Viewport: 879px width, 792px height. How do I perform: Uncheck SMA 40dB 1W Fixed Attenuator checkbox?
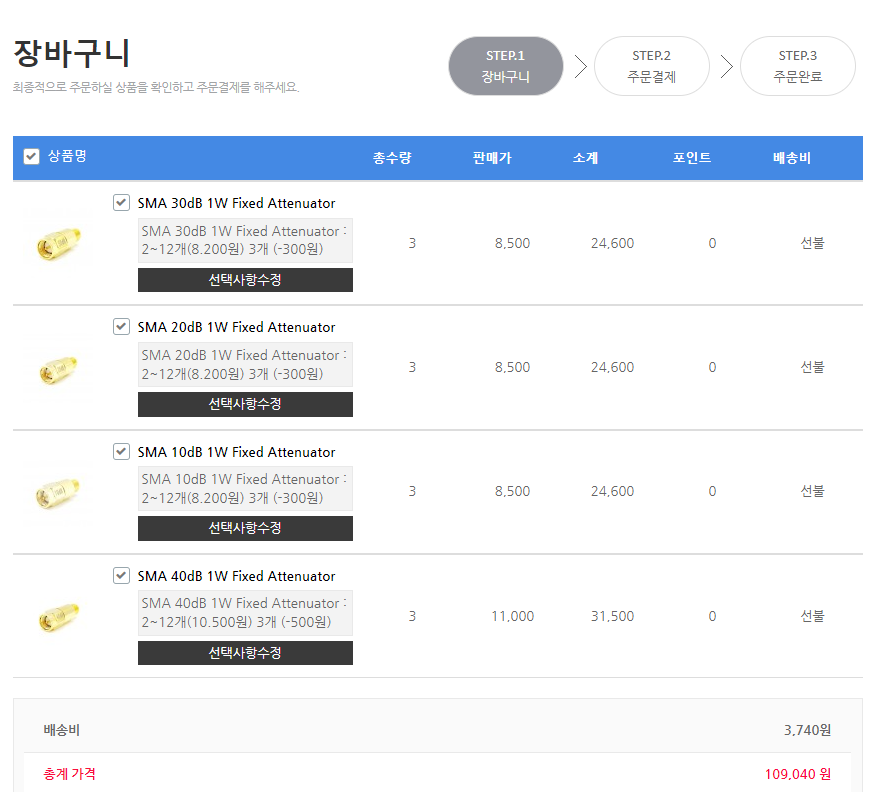coord(121,575)
